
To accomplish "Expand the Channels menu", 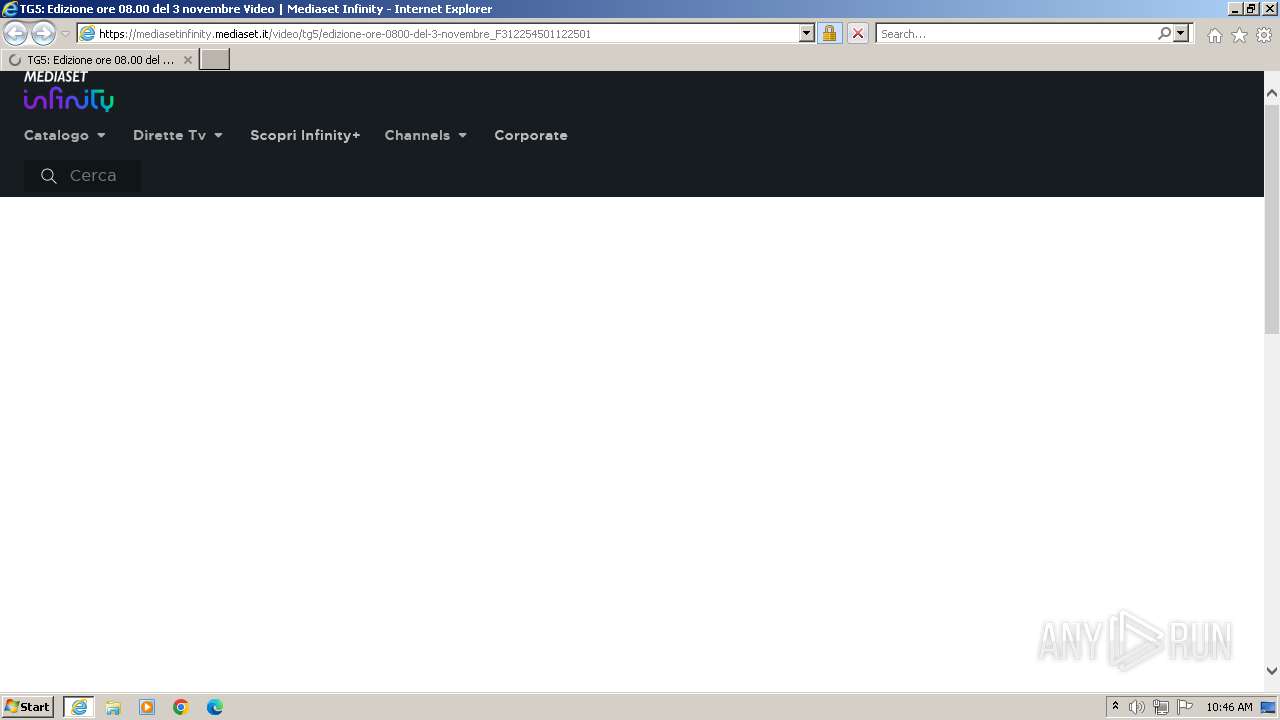I will pyautogui.click(x=426, y=135).
